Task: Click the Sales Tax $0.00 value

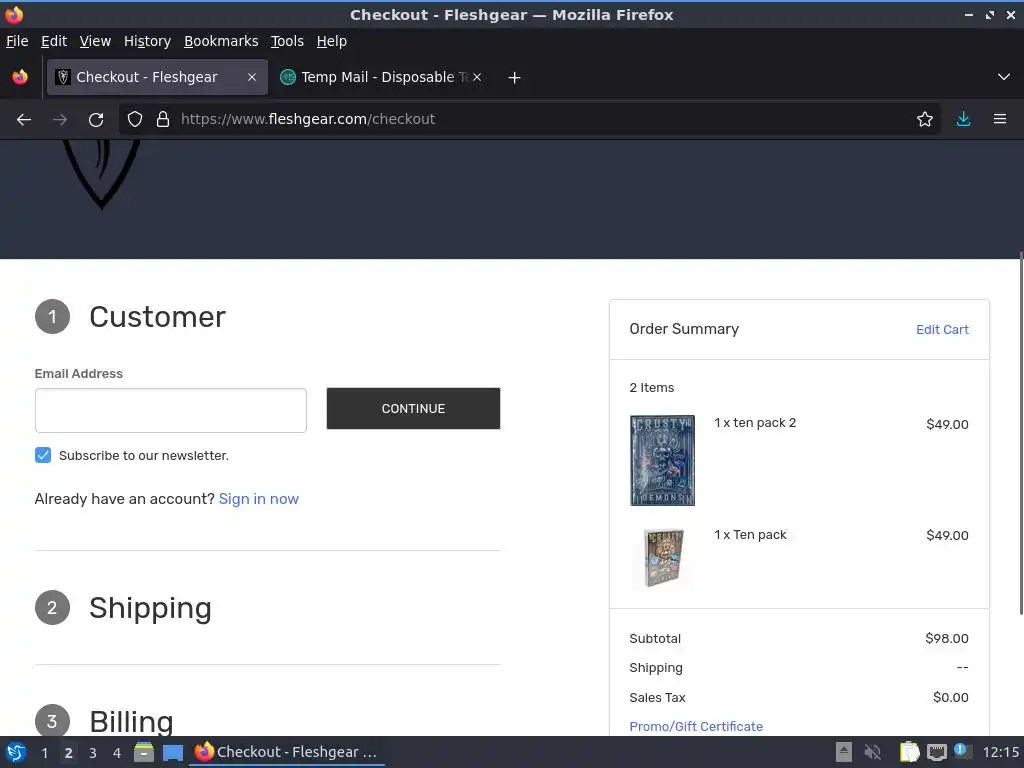Action: (951, 697)
